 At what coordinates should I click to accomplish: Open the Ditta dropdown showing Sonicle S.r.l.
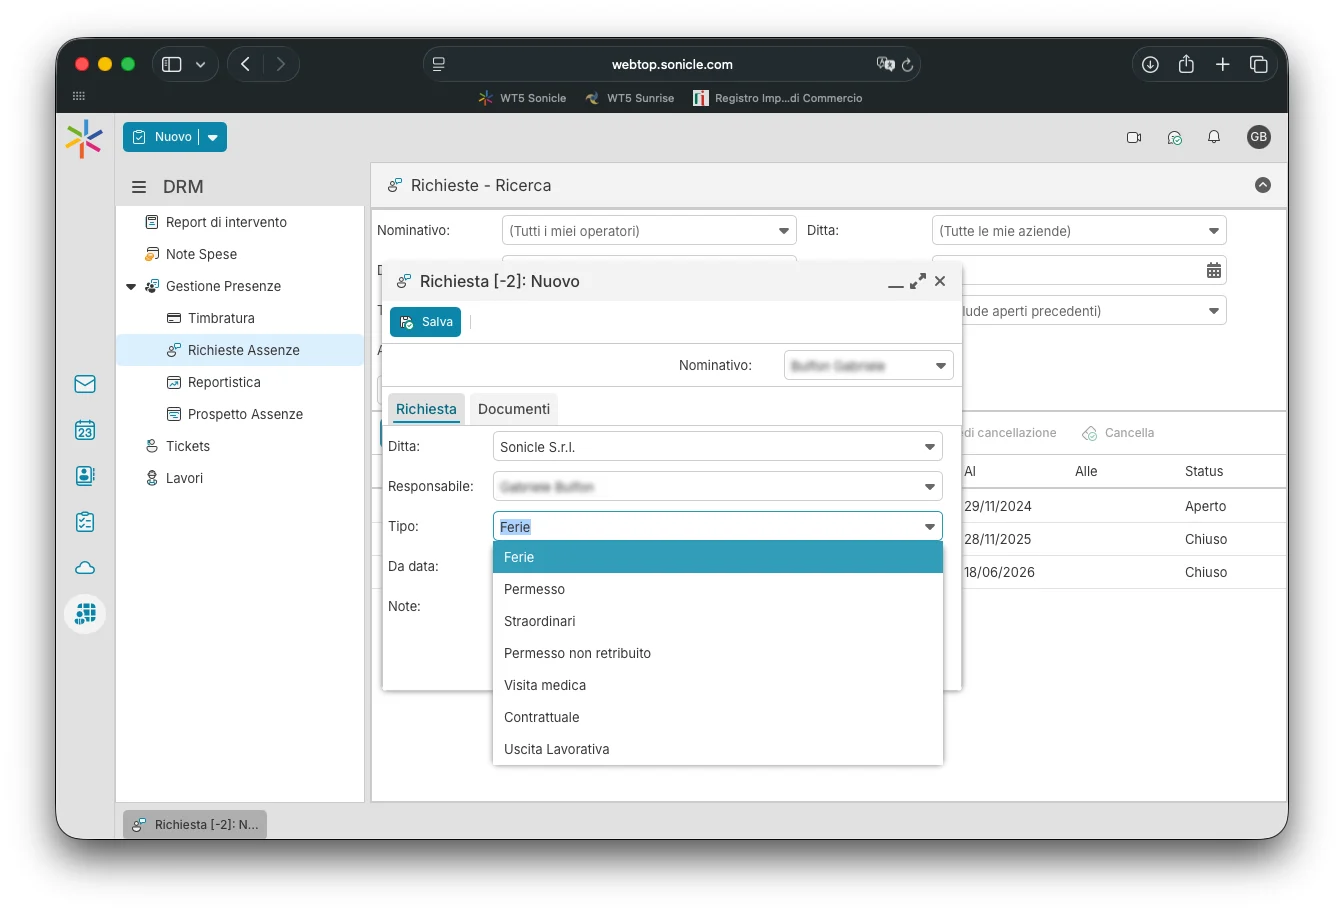pos(929,447)
